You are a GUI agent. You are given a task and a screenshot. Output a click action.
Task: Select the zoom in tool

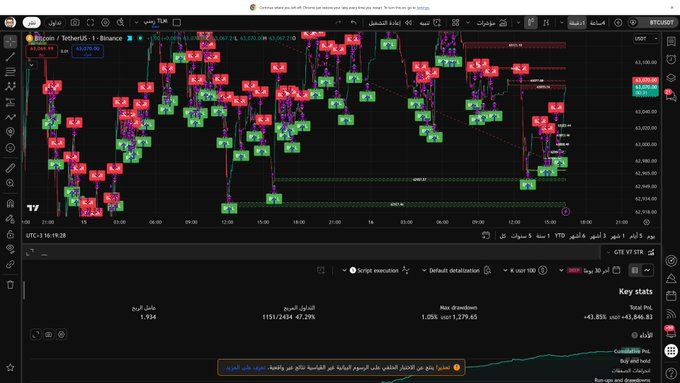10,183
